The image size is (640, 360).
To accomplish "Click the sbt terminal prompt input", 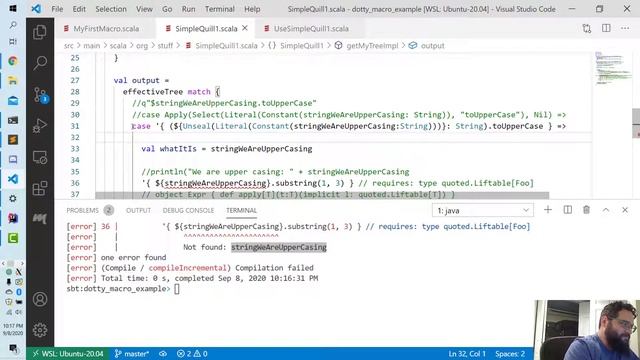I will click(177, 289).
